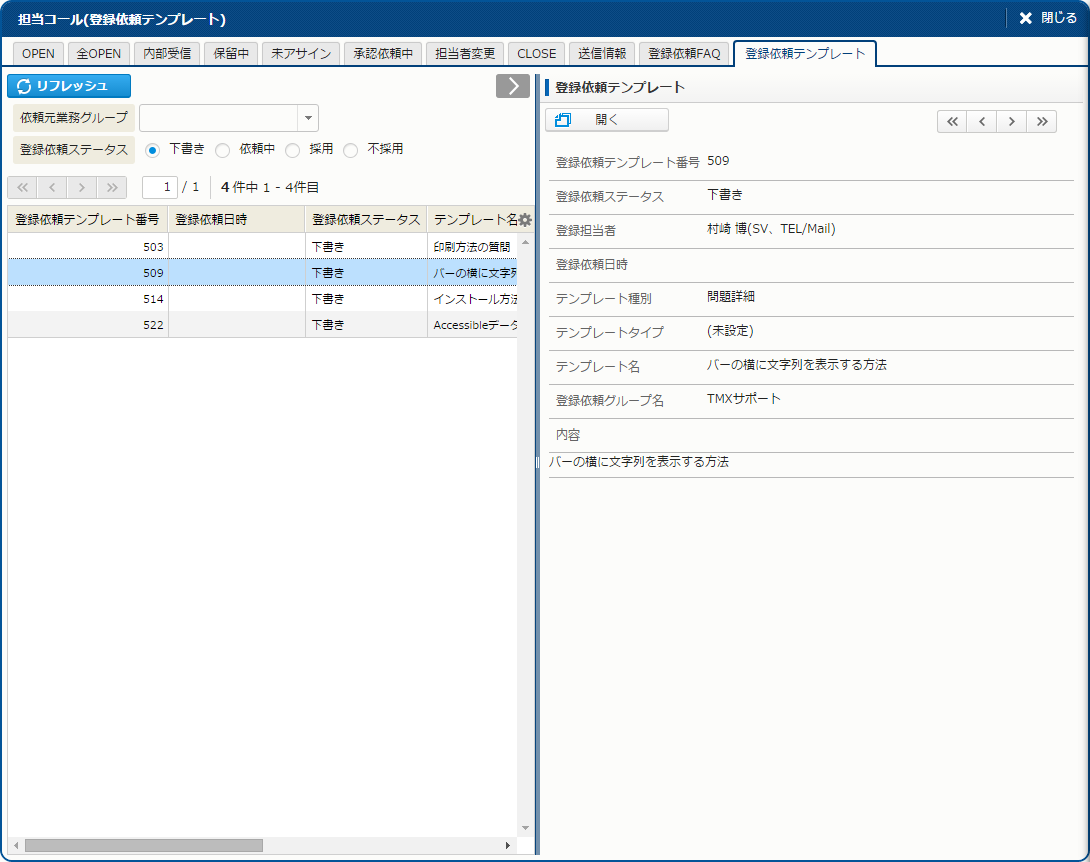Select the 採用 status radio button

pyautogui.click(x=293, y=150)
